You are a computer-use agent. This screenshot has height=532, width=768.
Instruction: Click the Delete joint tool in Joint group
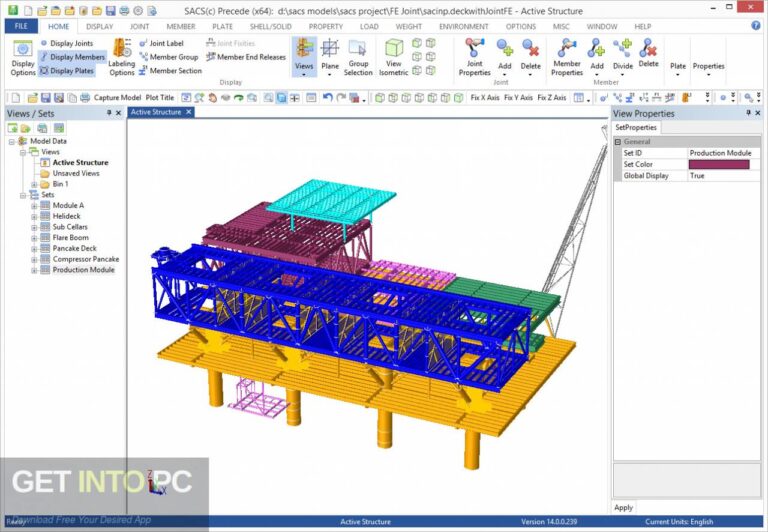tap(530, 58)
